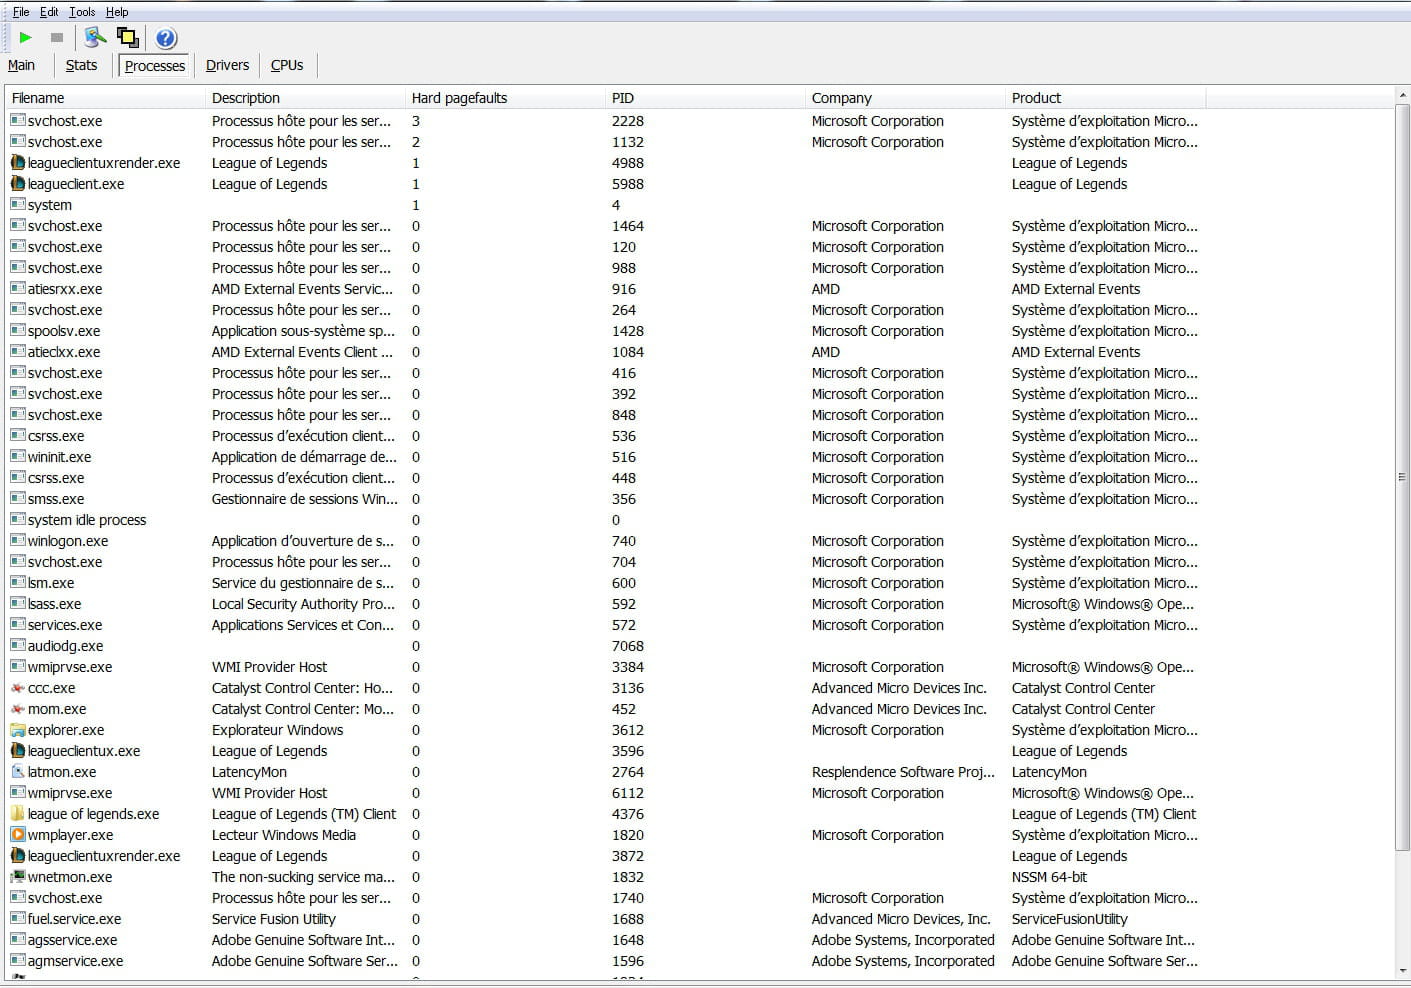Stop monitoring with the gray stop button
Viewport: 1411px width, 988px height.
click(57, 38)
